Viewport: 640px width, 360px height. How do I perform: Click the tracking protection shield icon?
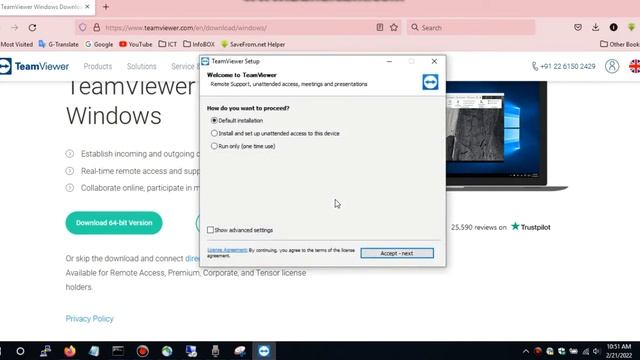pyautogui.click(x=82, y=28)
